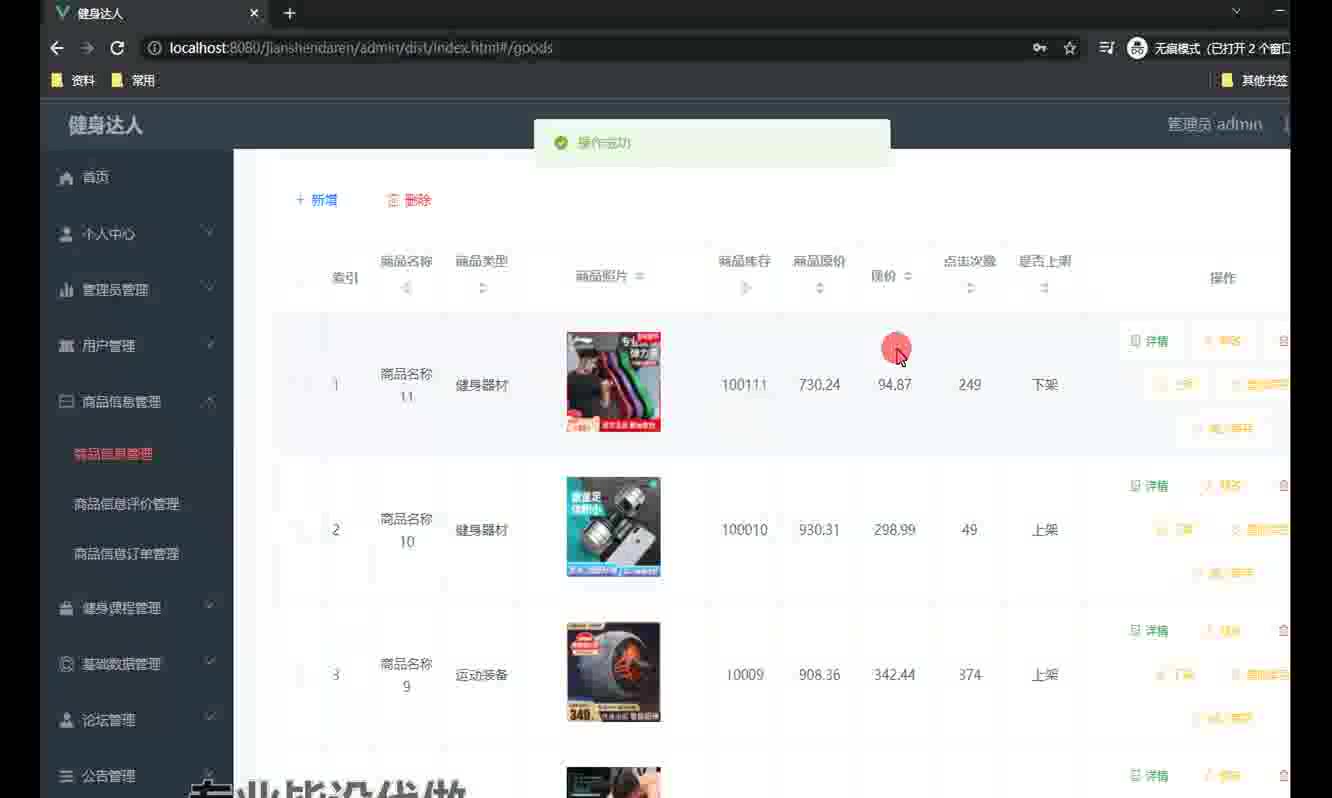
Task: Collapse the 商品信息管理 parent menu
Action: (x=136, y=401)
